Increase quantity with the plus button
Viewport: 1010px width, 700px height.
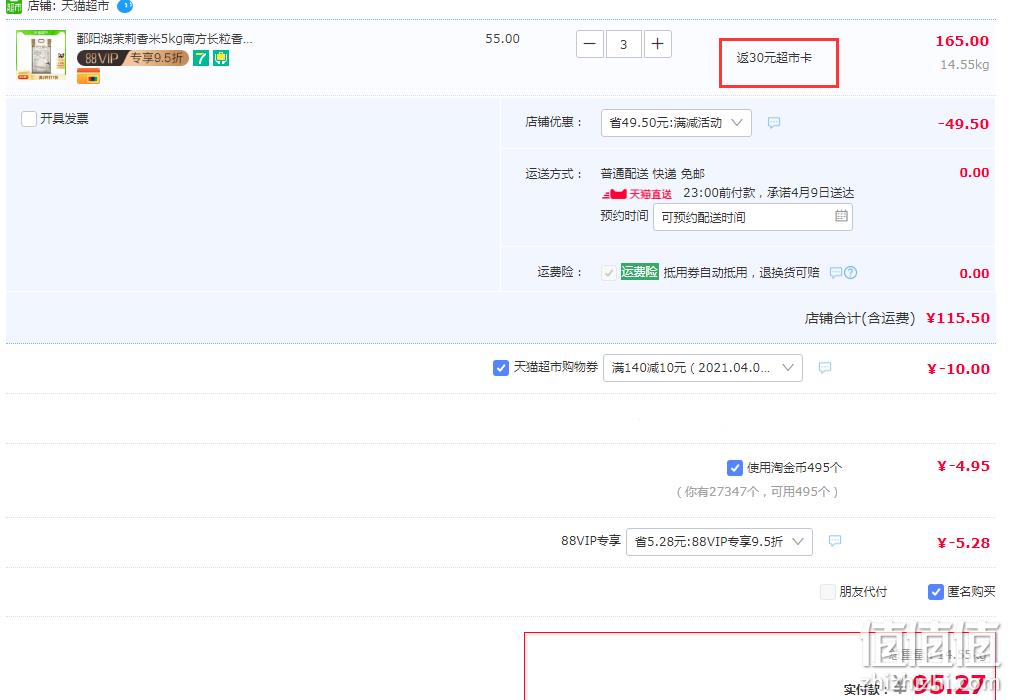coord(658,44)
